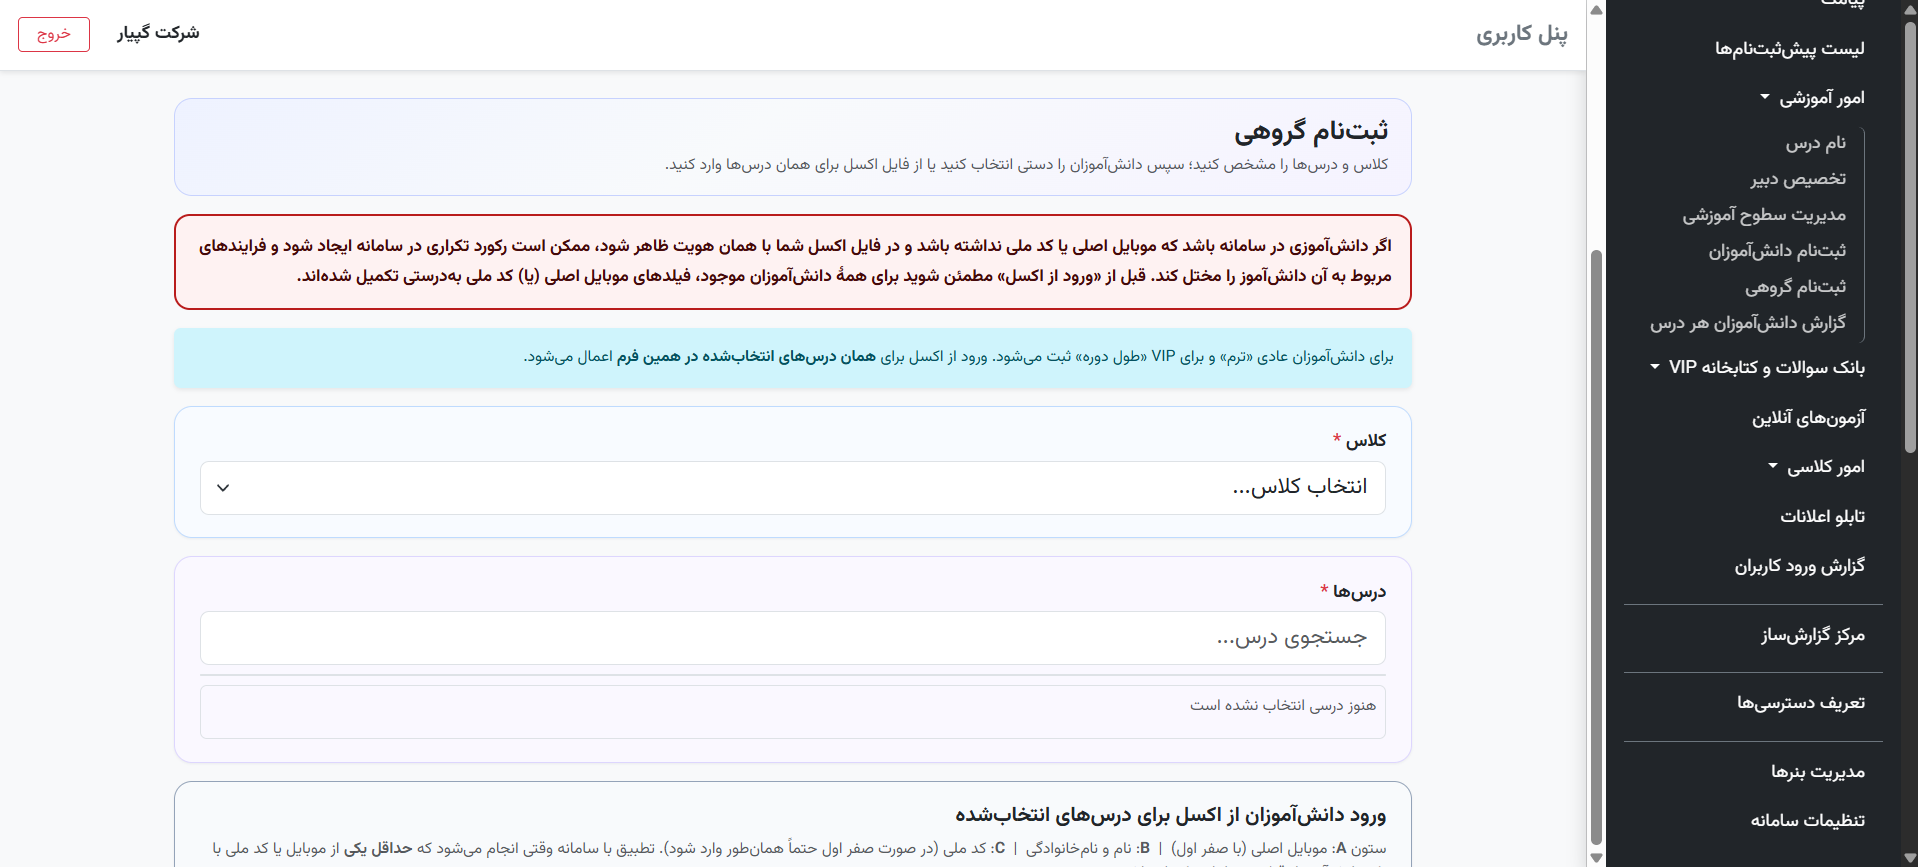The width and height of the screenshot is (1918, 867).
Task: Select تخصیص دبیر submenu item
Action: [1798, 179]
